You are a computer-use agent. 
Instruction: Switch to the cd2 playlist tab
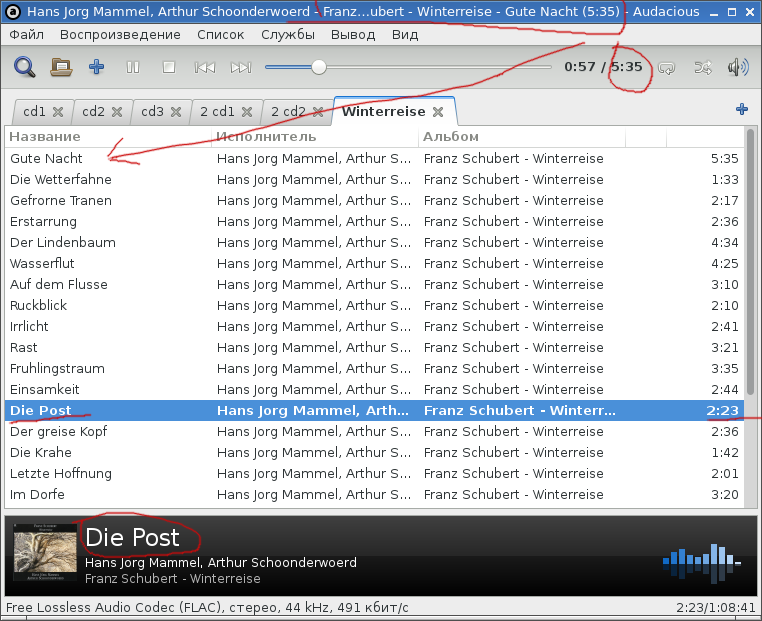point(93,112)
